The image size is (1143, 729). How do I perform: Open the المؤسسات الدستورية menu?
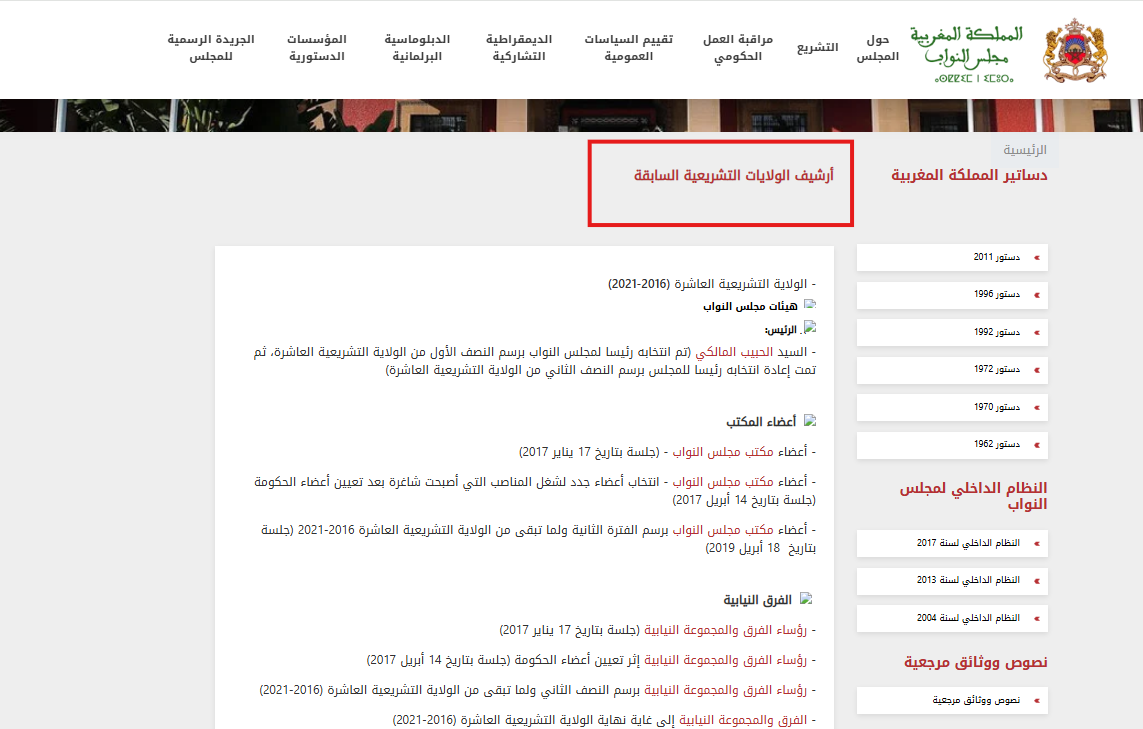[x=316, y=47]
